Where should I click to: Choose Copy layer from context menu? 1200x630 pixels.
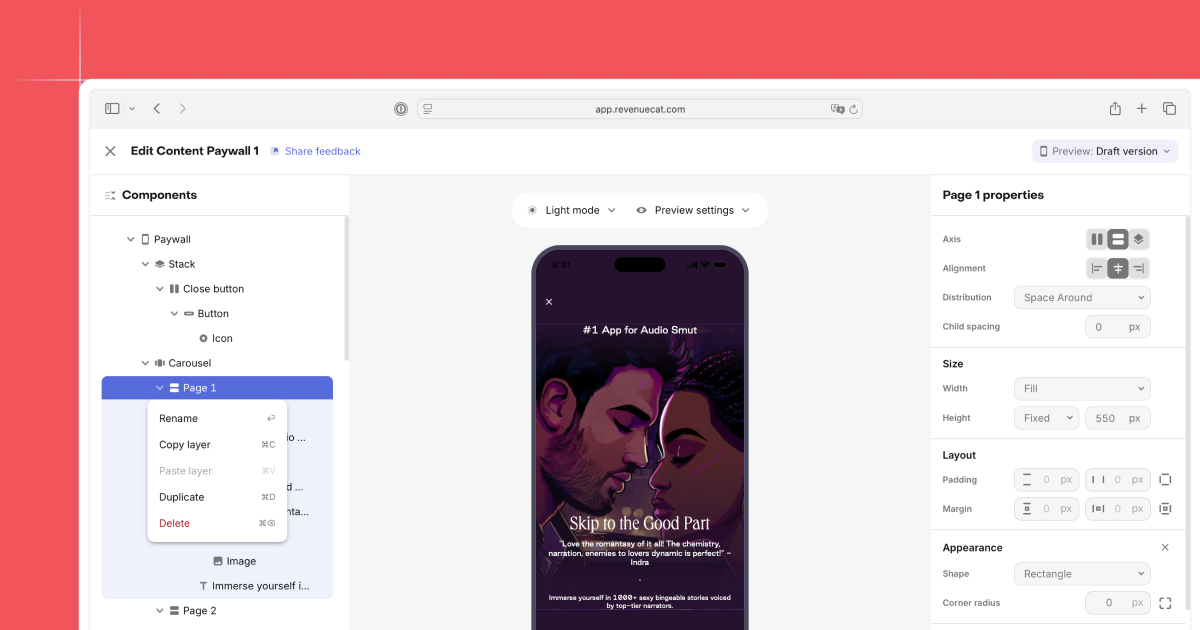pos(217,444)
